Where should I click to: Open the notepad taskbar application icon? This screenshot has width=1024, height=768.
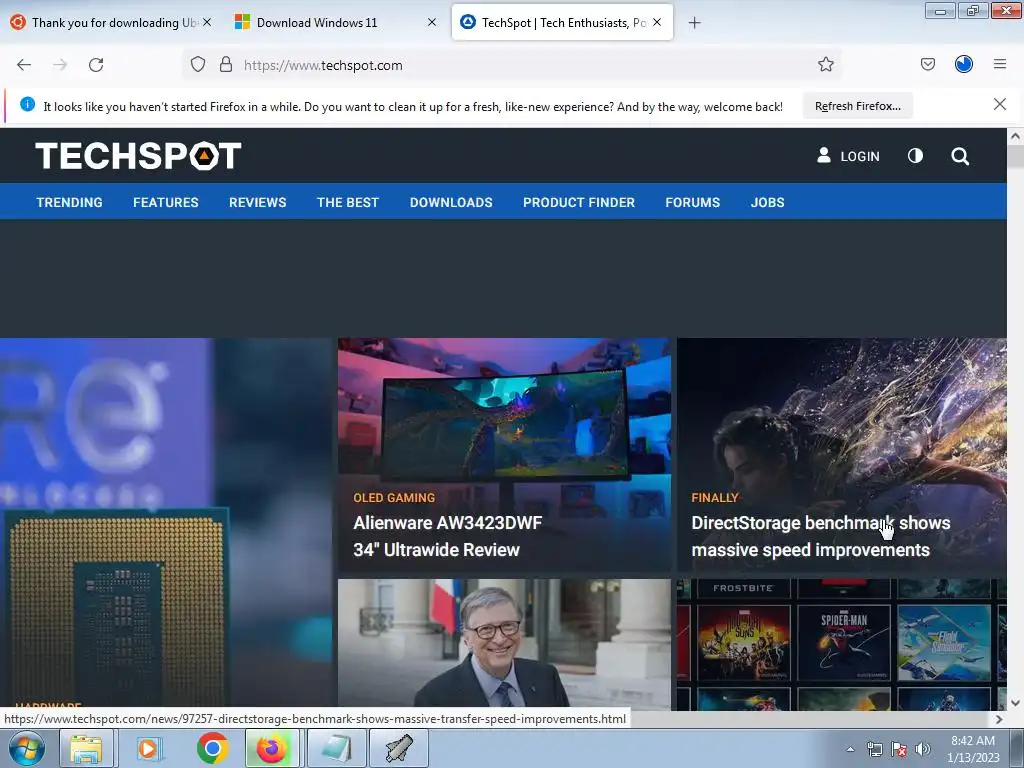[336, 748]
